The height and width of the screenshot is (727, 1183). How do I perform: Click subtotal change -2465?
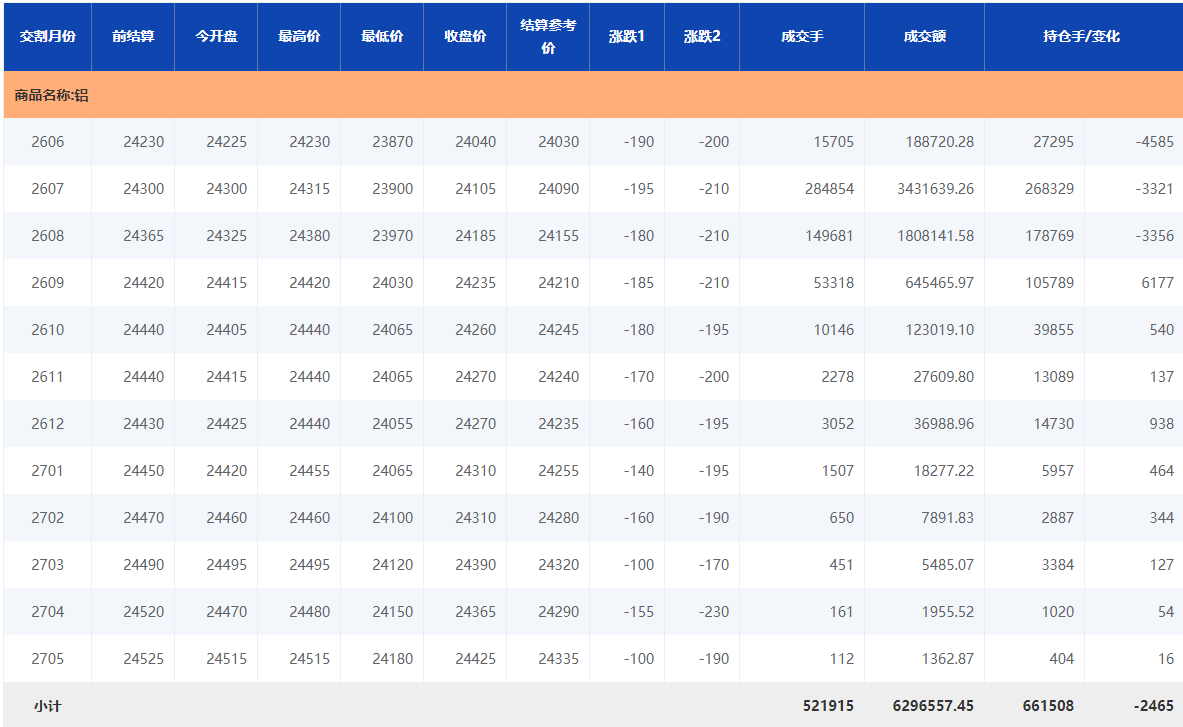point(1154,706)
